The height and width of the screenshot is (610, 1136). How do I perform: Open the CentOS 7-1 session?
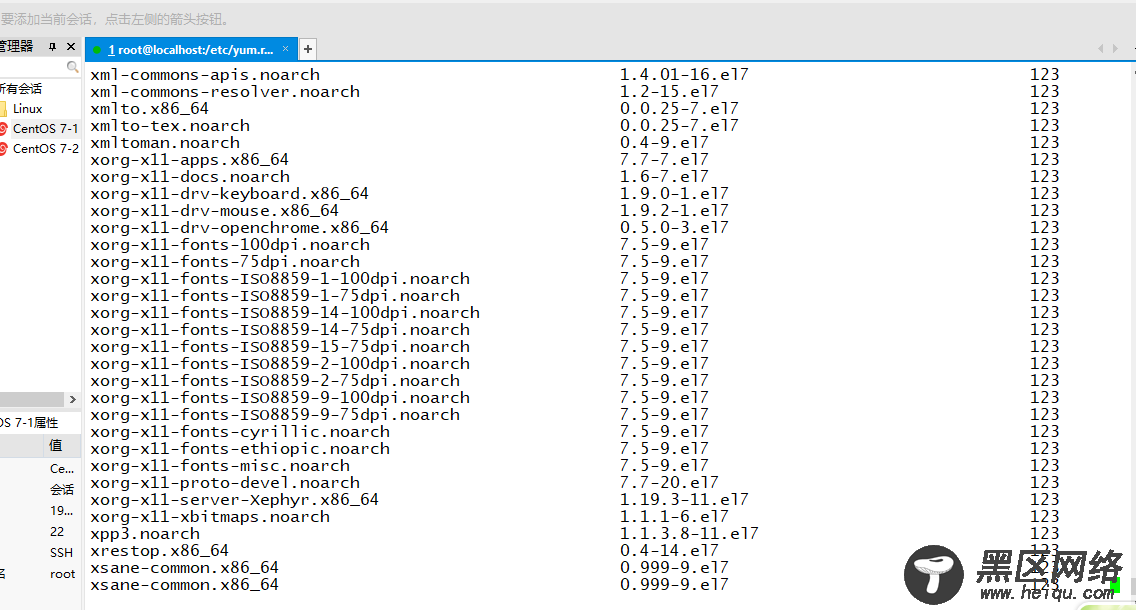click(45, 128)
